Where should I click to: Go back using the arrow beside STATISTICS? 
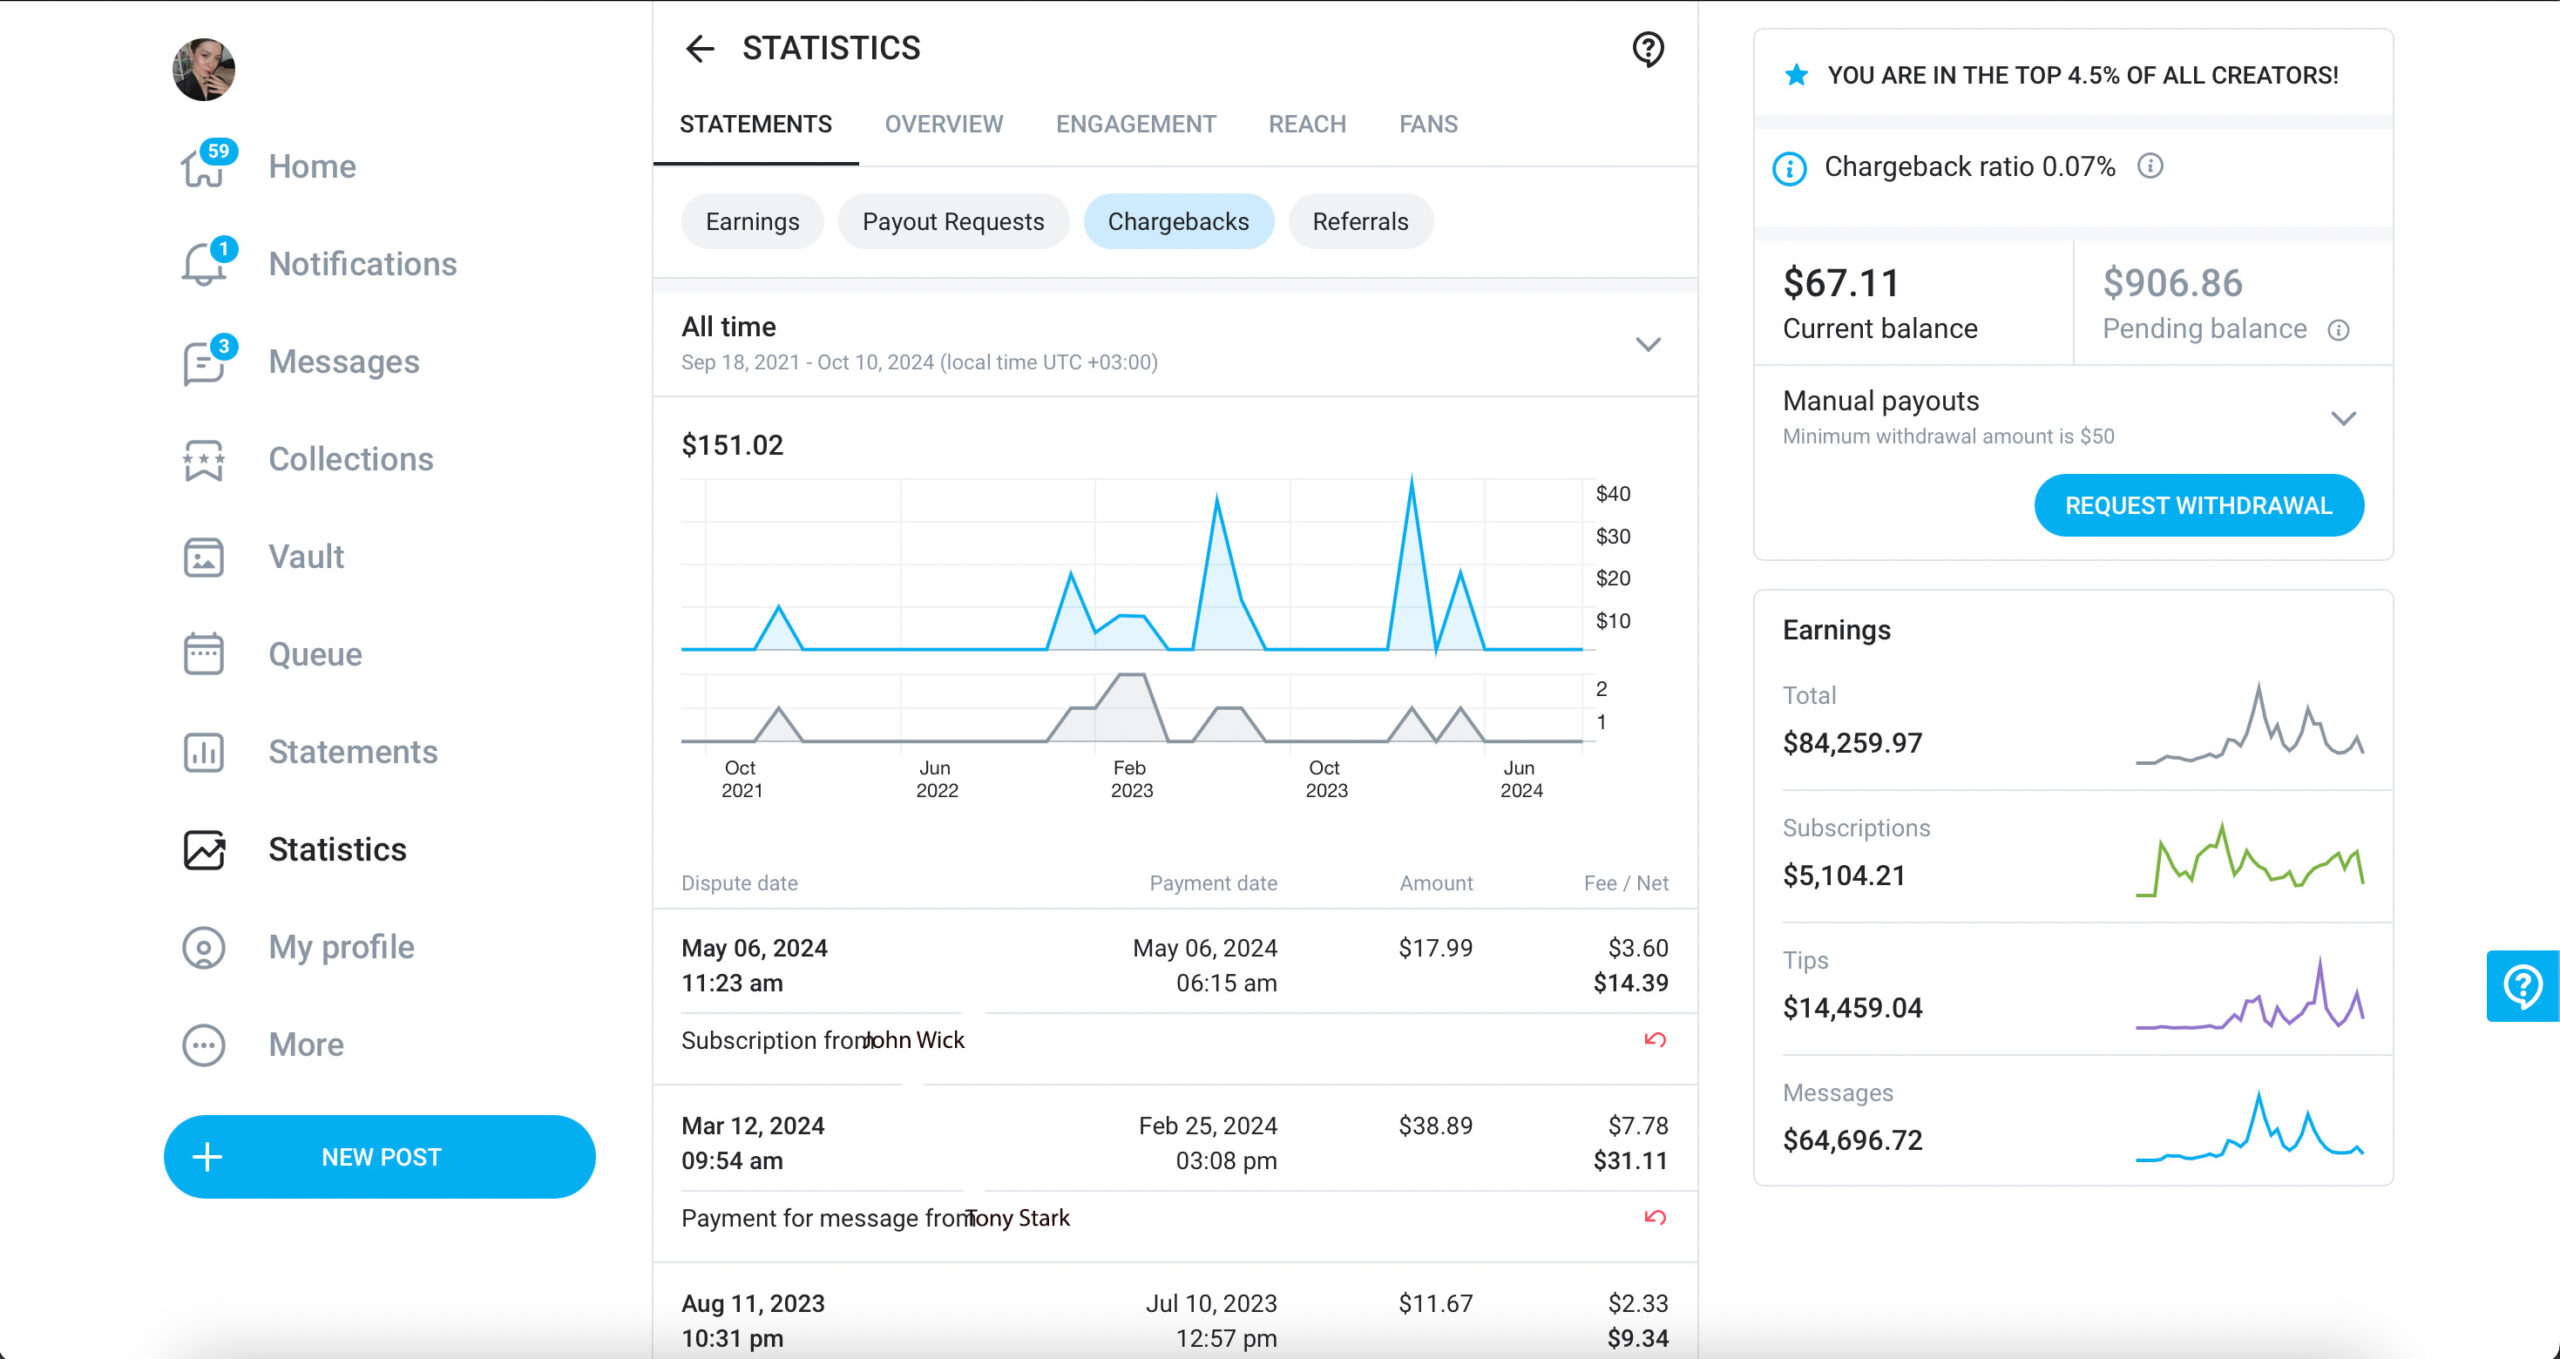[x=700, y=48]
